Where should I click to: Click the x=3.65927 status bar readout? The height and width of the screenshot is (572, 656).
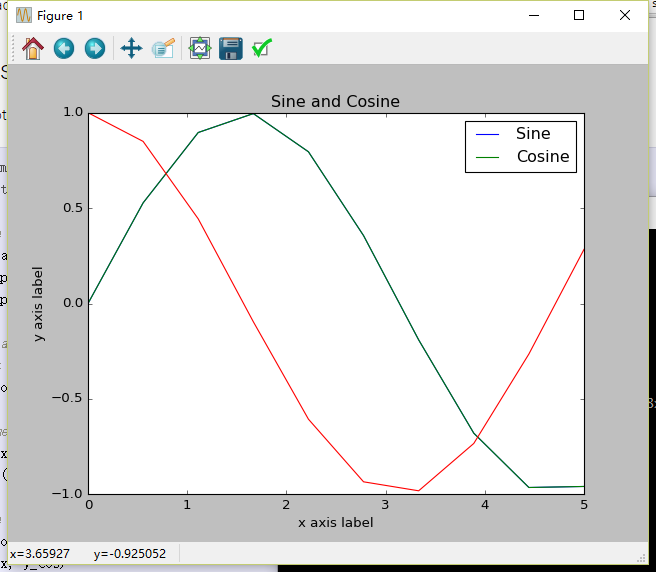click(40, 554)
